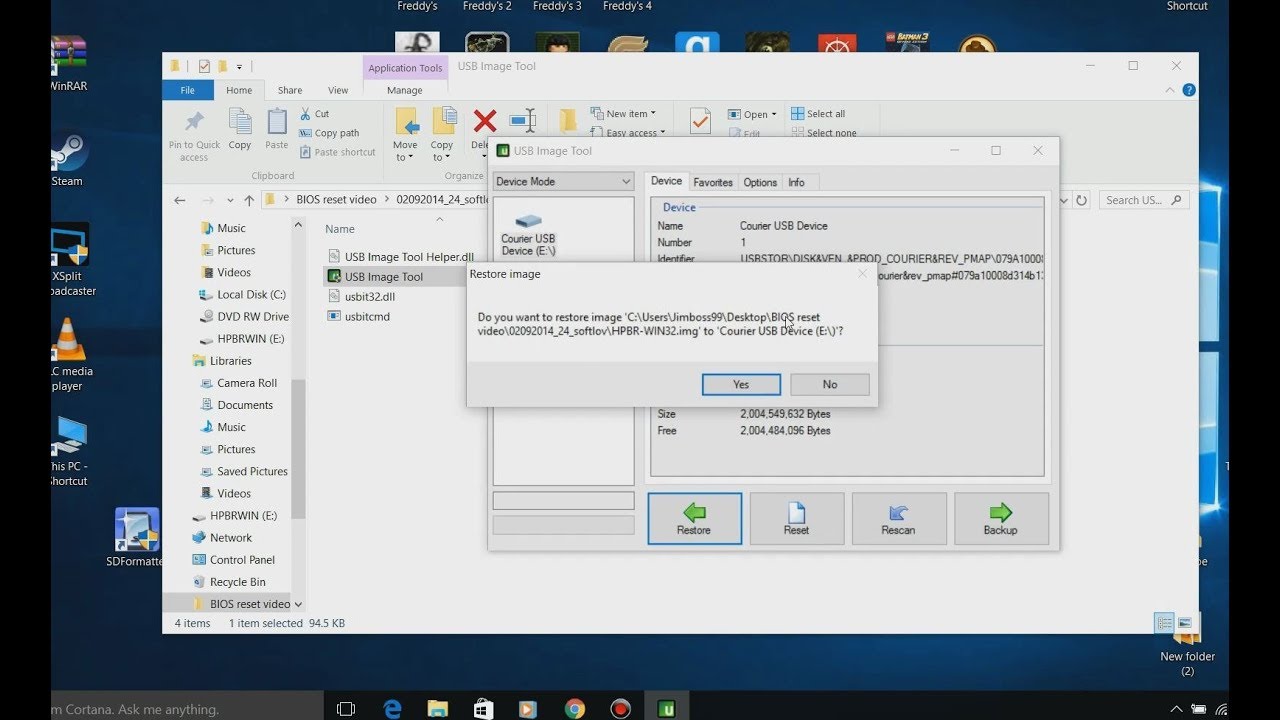Open the Windows Store taskbar icon
The image size is (1280, 720).
tap(483, 709)
